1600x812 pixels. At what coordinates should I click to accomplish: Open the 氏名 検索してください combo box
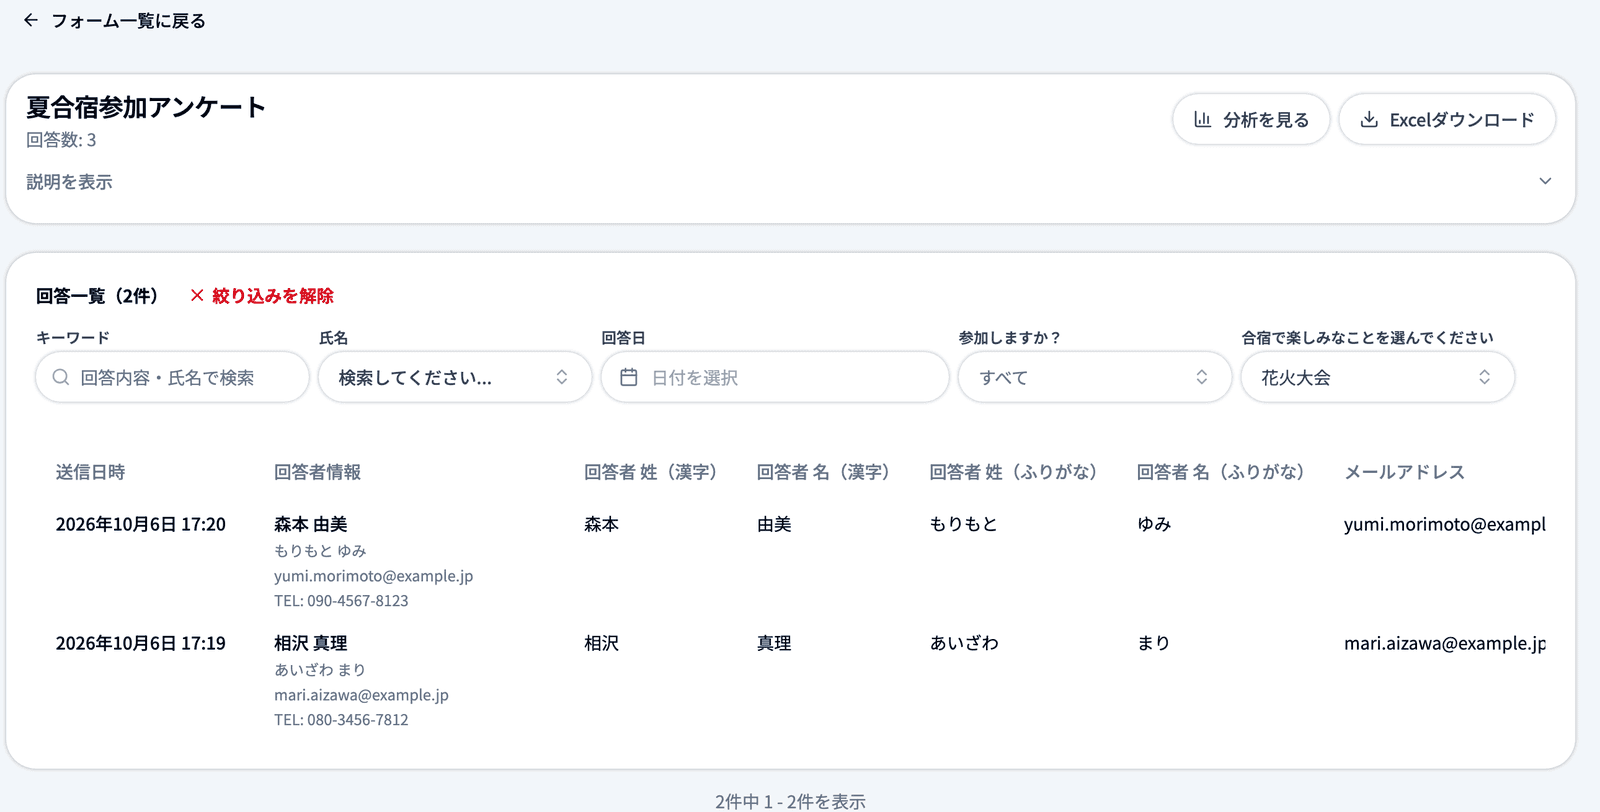pos(455,377)
